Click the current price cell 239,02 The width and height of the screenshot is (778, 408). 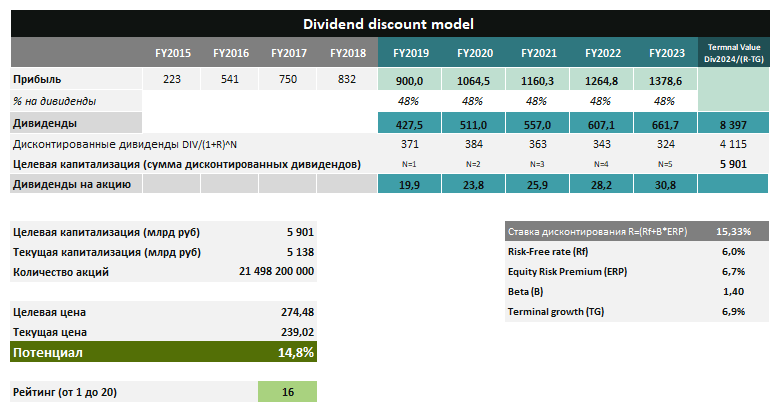click(297, 332)
